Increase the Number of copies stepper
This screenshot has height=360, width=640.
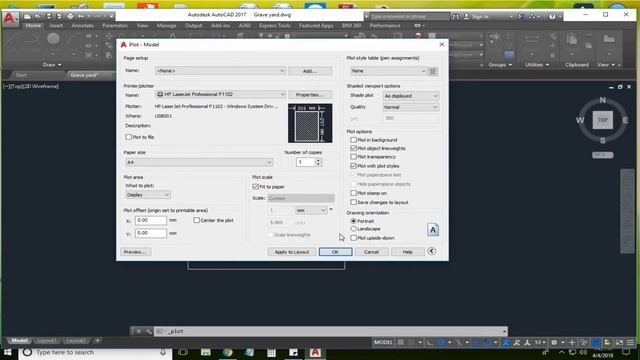click(x=318, y=160)
